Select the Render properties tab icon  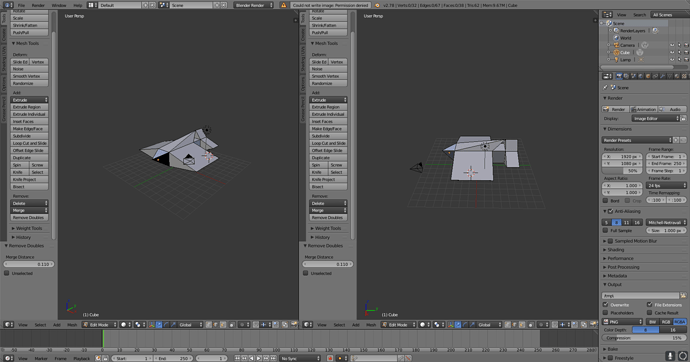619,76
